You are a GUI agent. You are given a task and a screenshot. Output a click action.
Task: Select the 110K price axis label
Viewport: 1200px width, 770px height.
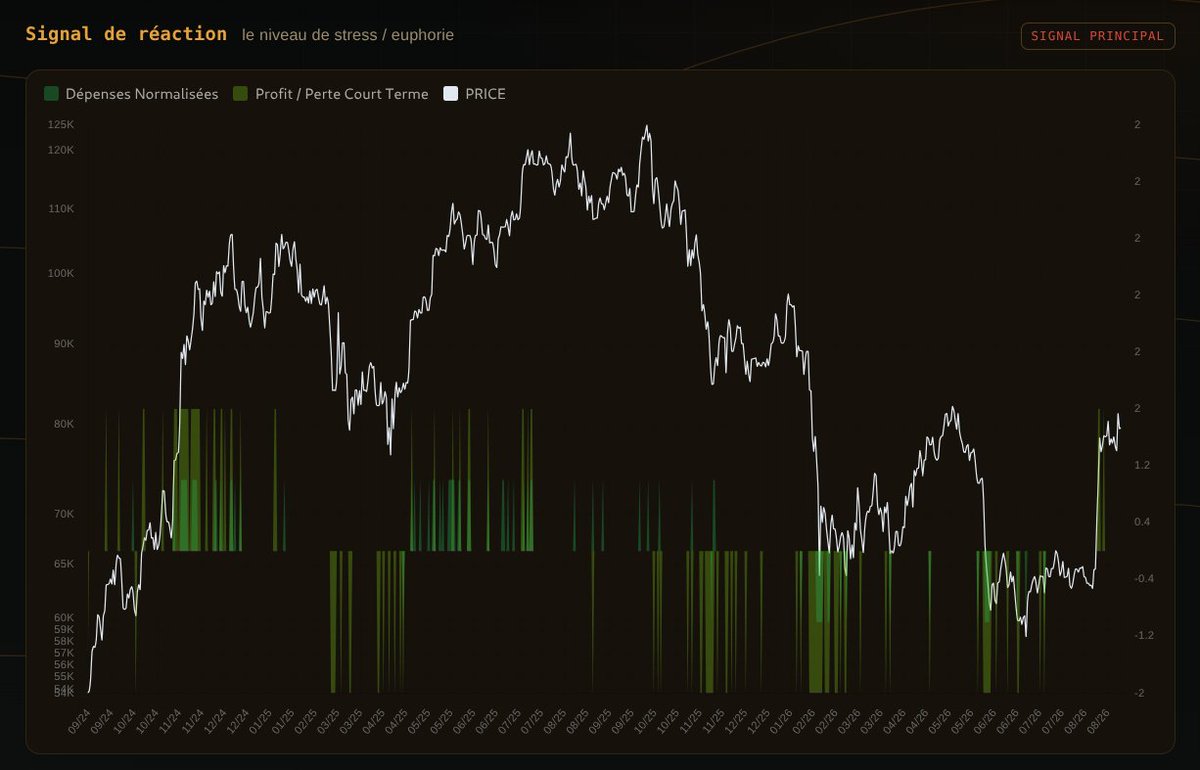coord(61,209)
